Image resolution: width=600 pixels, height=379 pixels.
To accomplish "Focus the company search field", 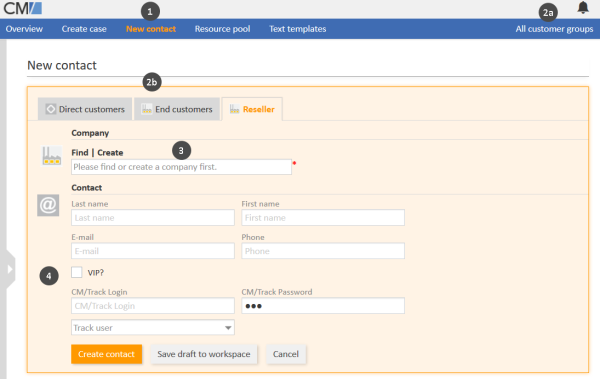I will point(181,167).
